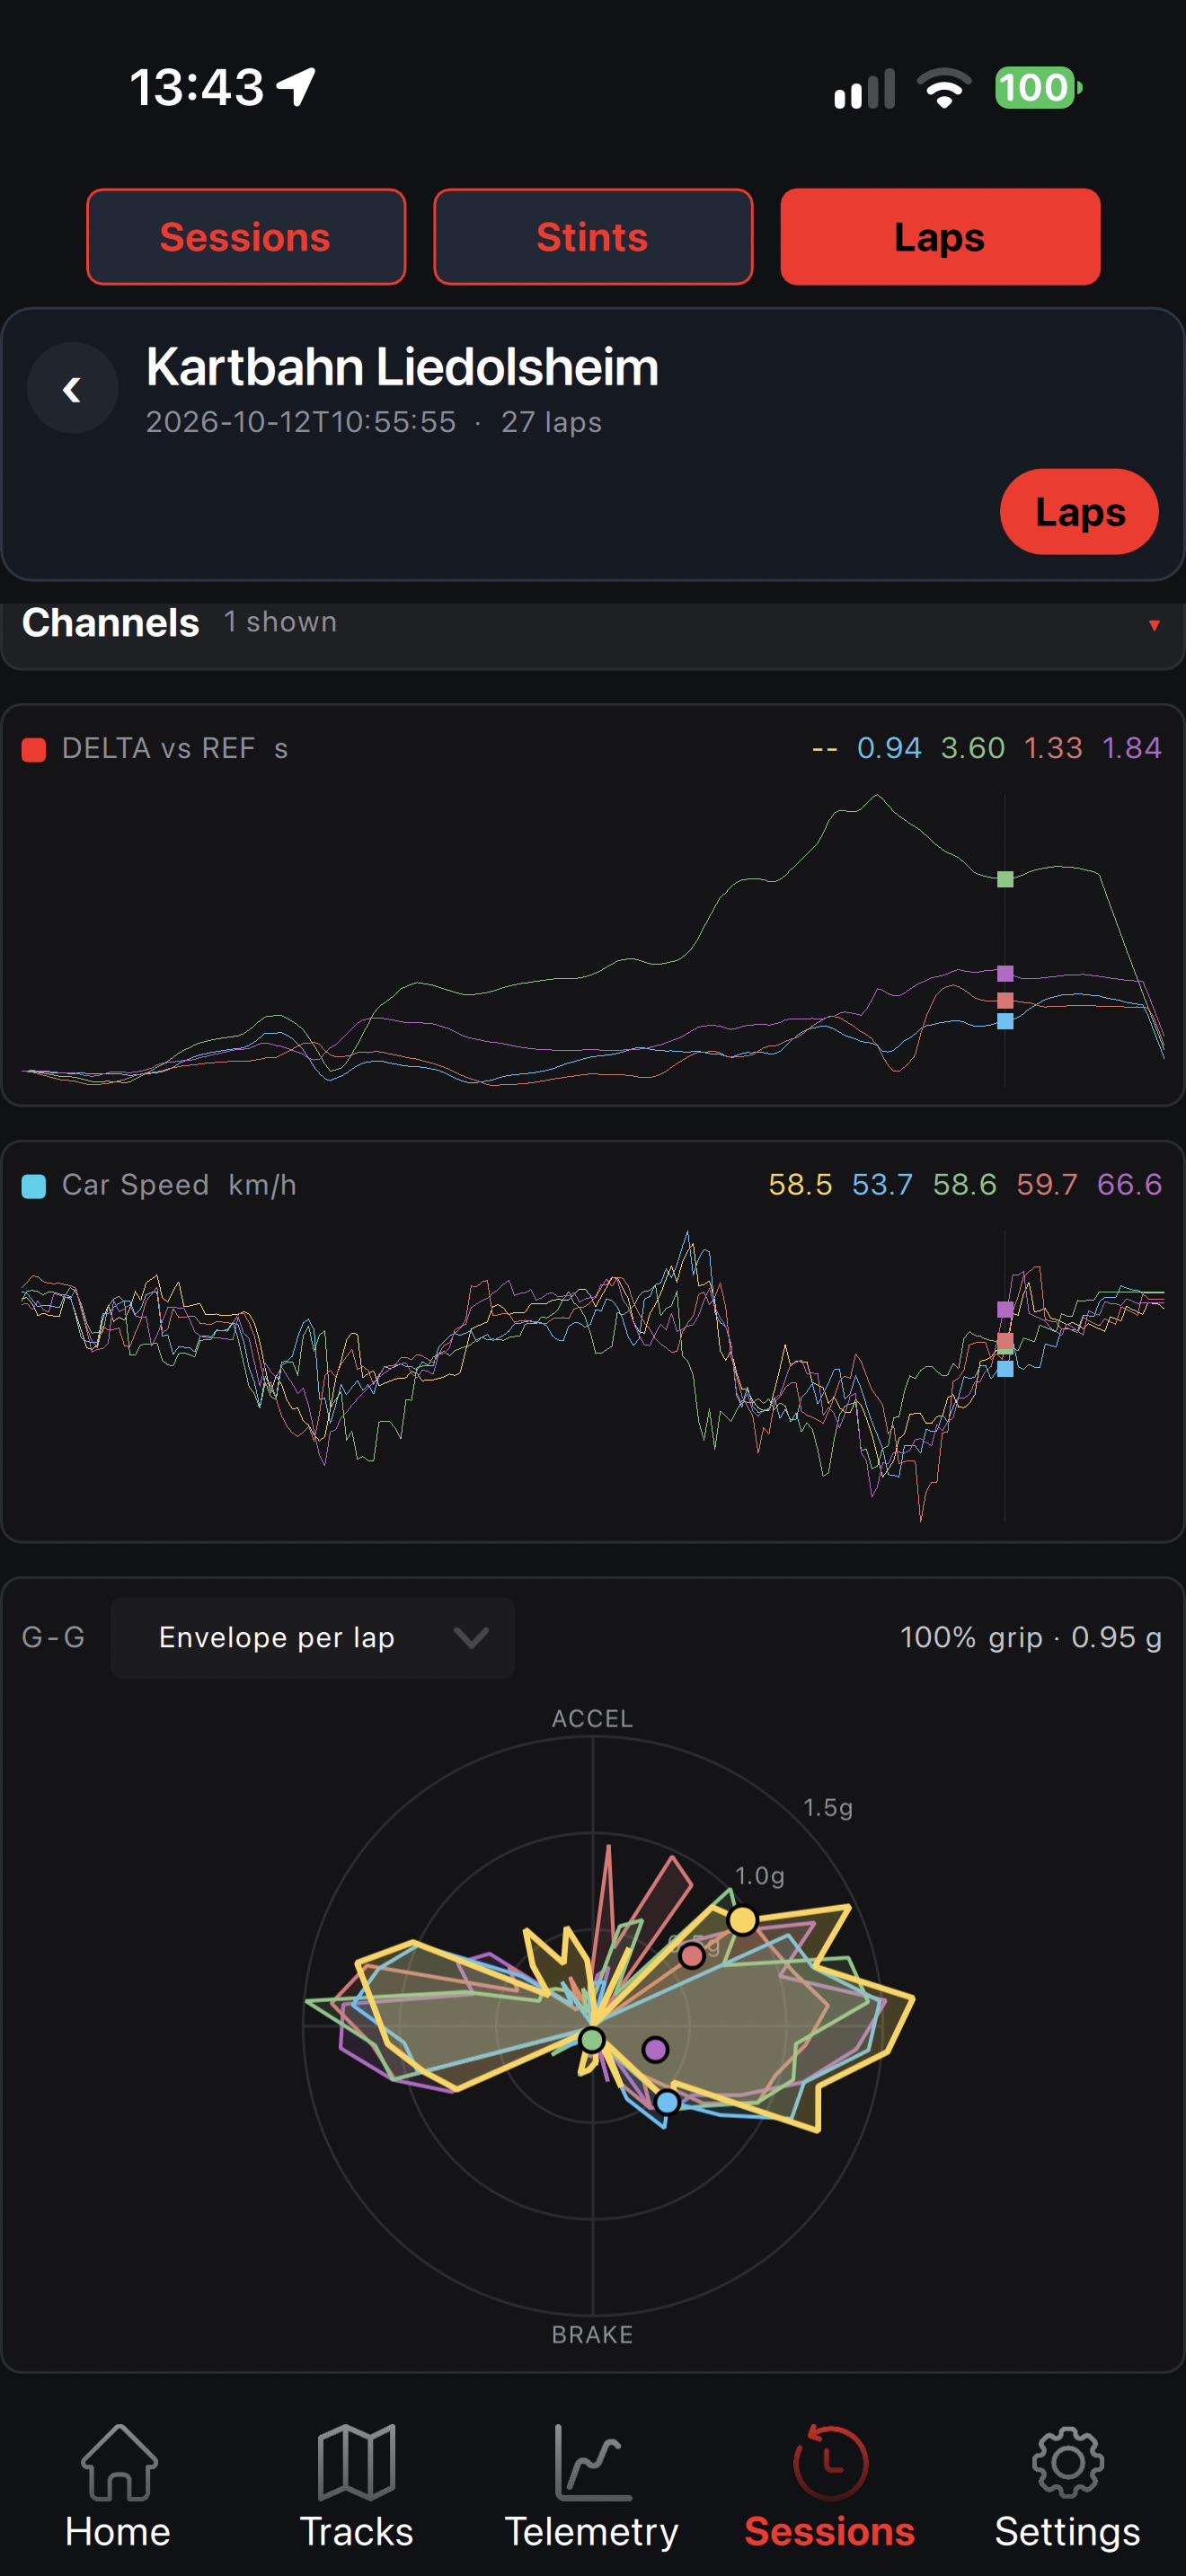This screenshot has height=2576, width=1186.
Task: Click speed value 53.7
Action: tap(882, 1185)
